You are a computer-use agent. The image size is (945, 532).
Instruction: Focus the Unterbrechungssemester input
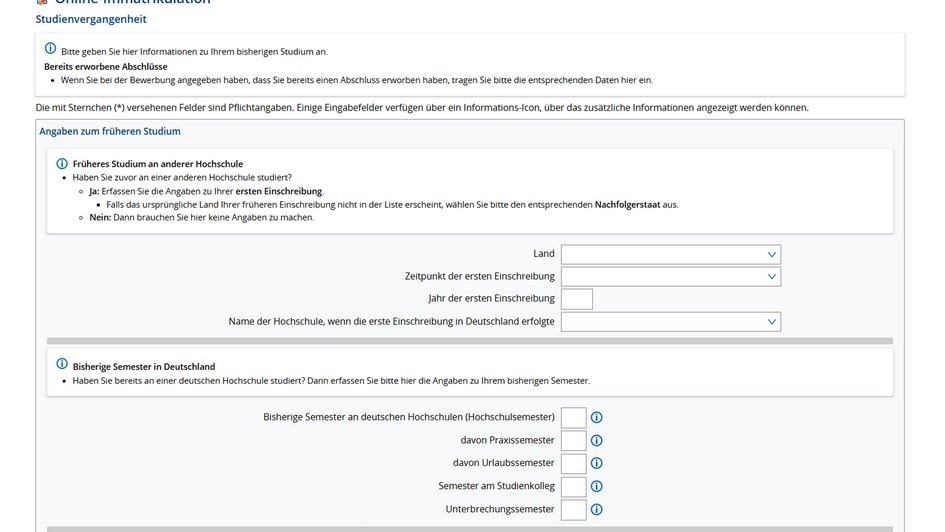click(573, 510)
